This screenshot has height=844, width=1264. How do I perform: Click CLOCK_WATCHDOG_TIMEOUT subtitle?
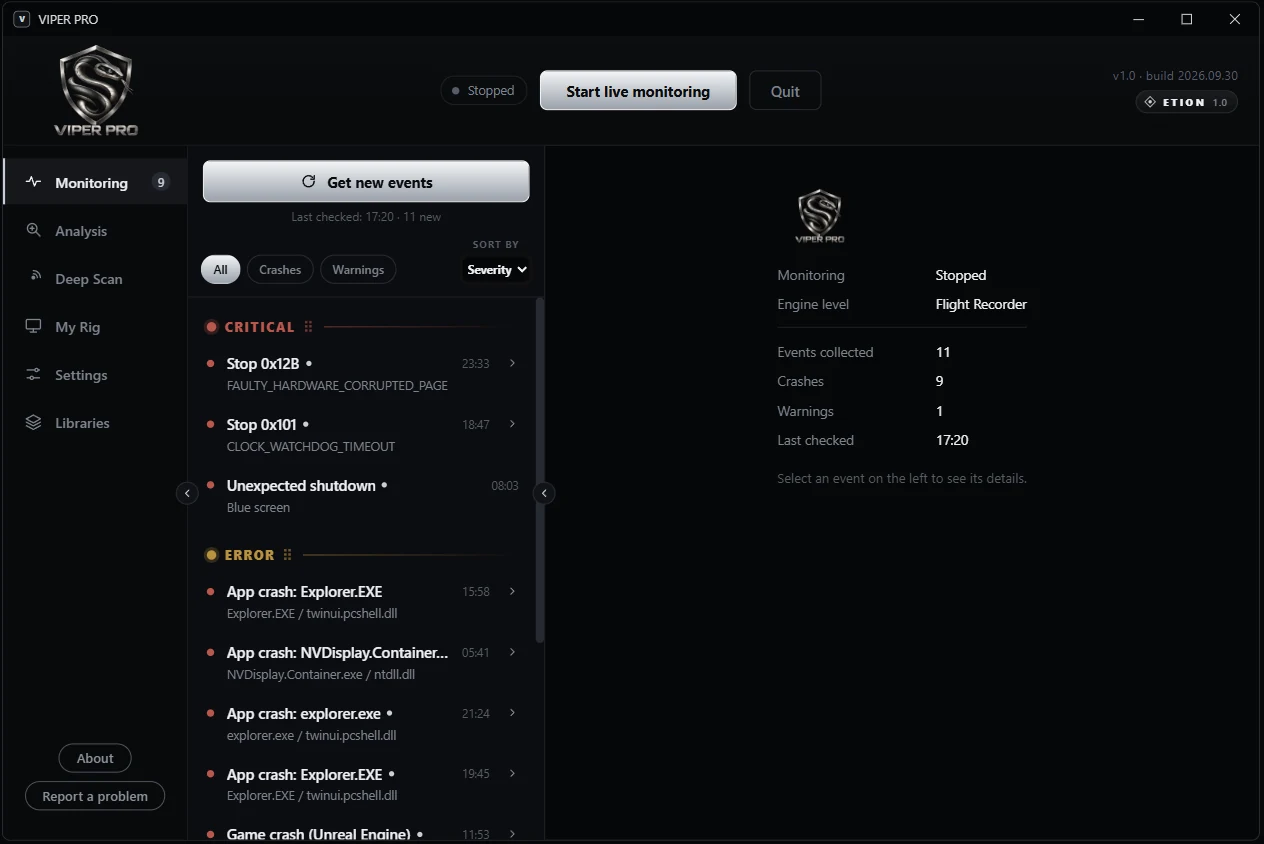[311, 447]
